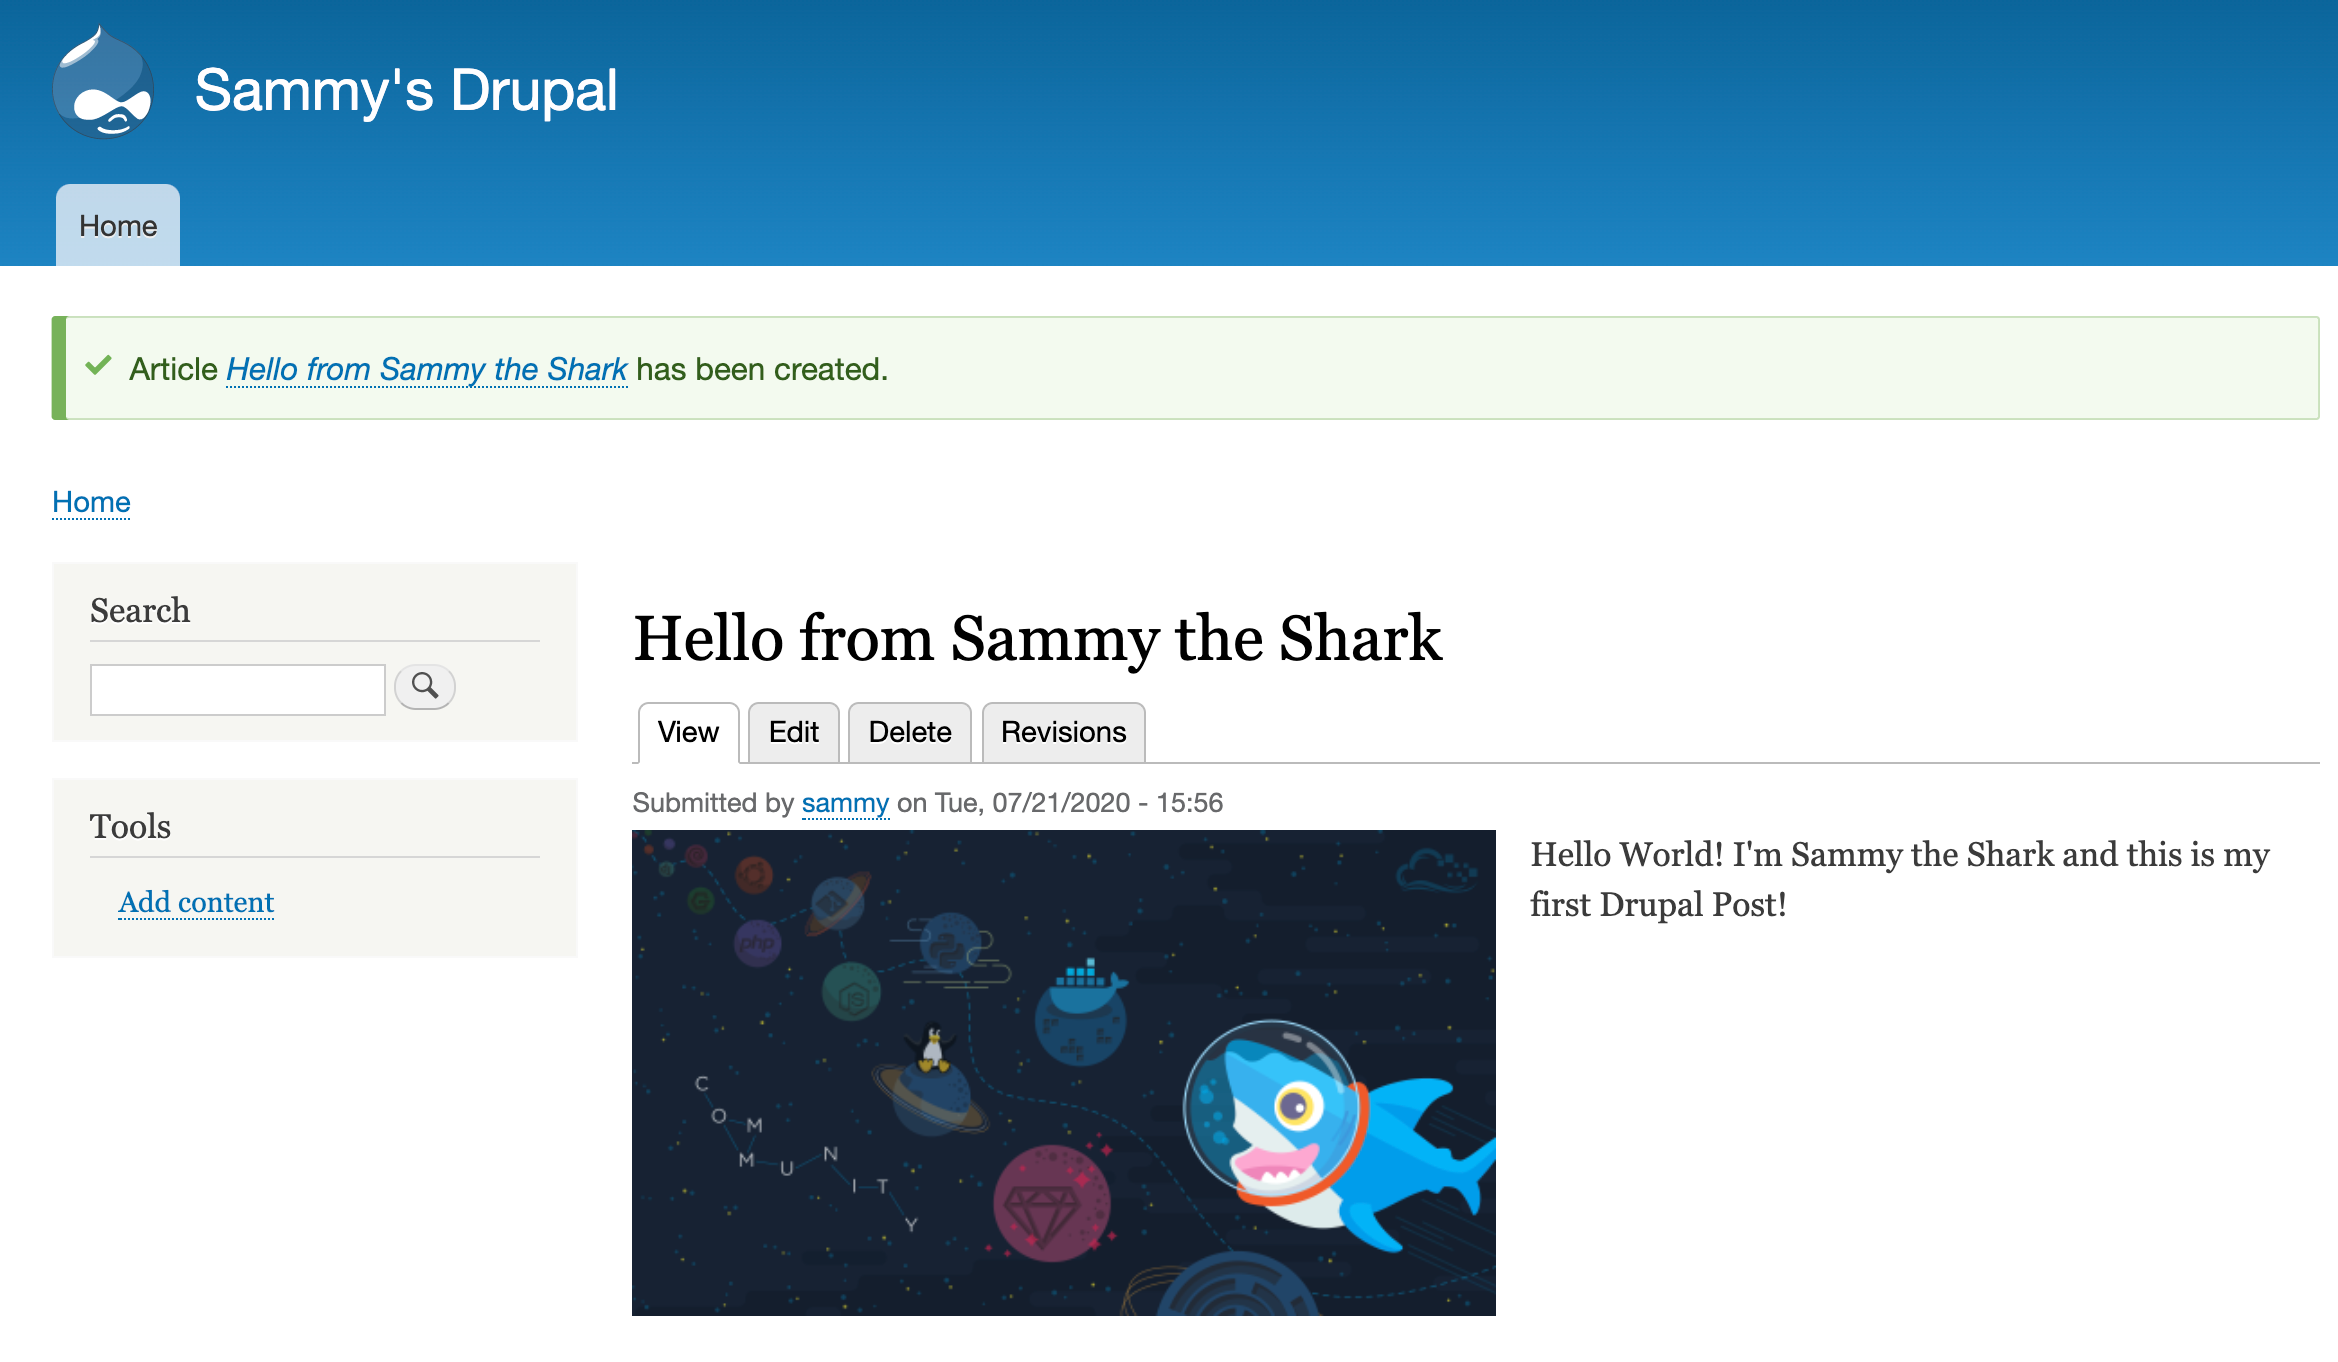Click the Home navigation menu item
The width and height of the screenshot is (2338, 1362).
(x=118, y=224)
